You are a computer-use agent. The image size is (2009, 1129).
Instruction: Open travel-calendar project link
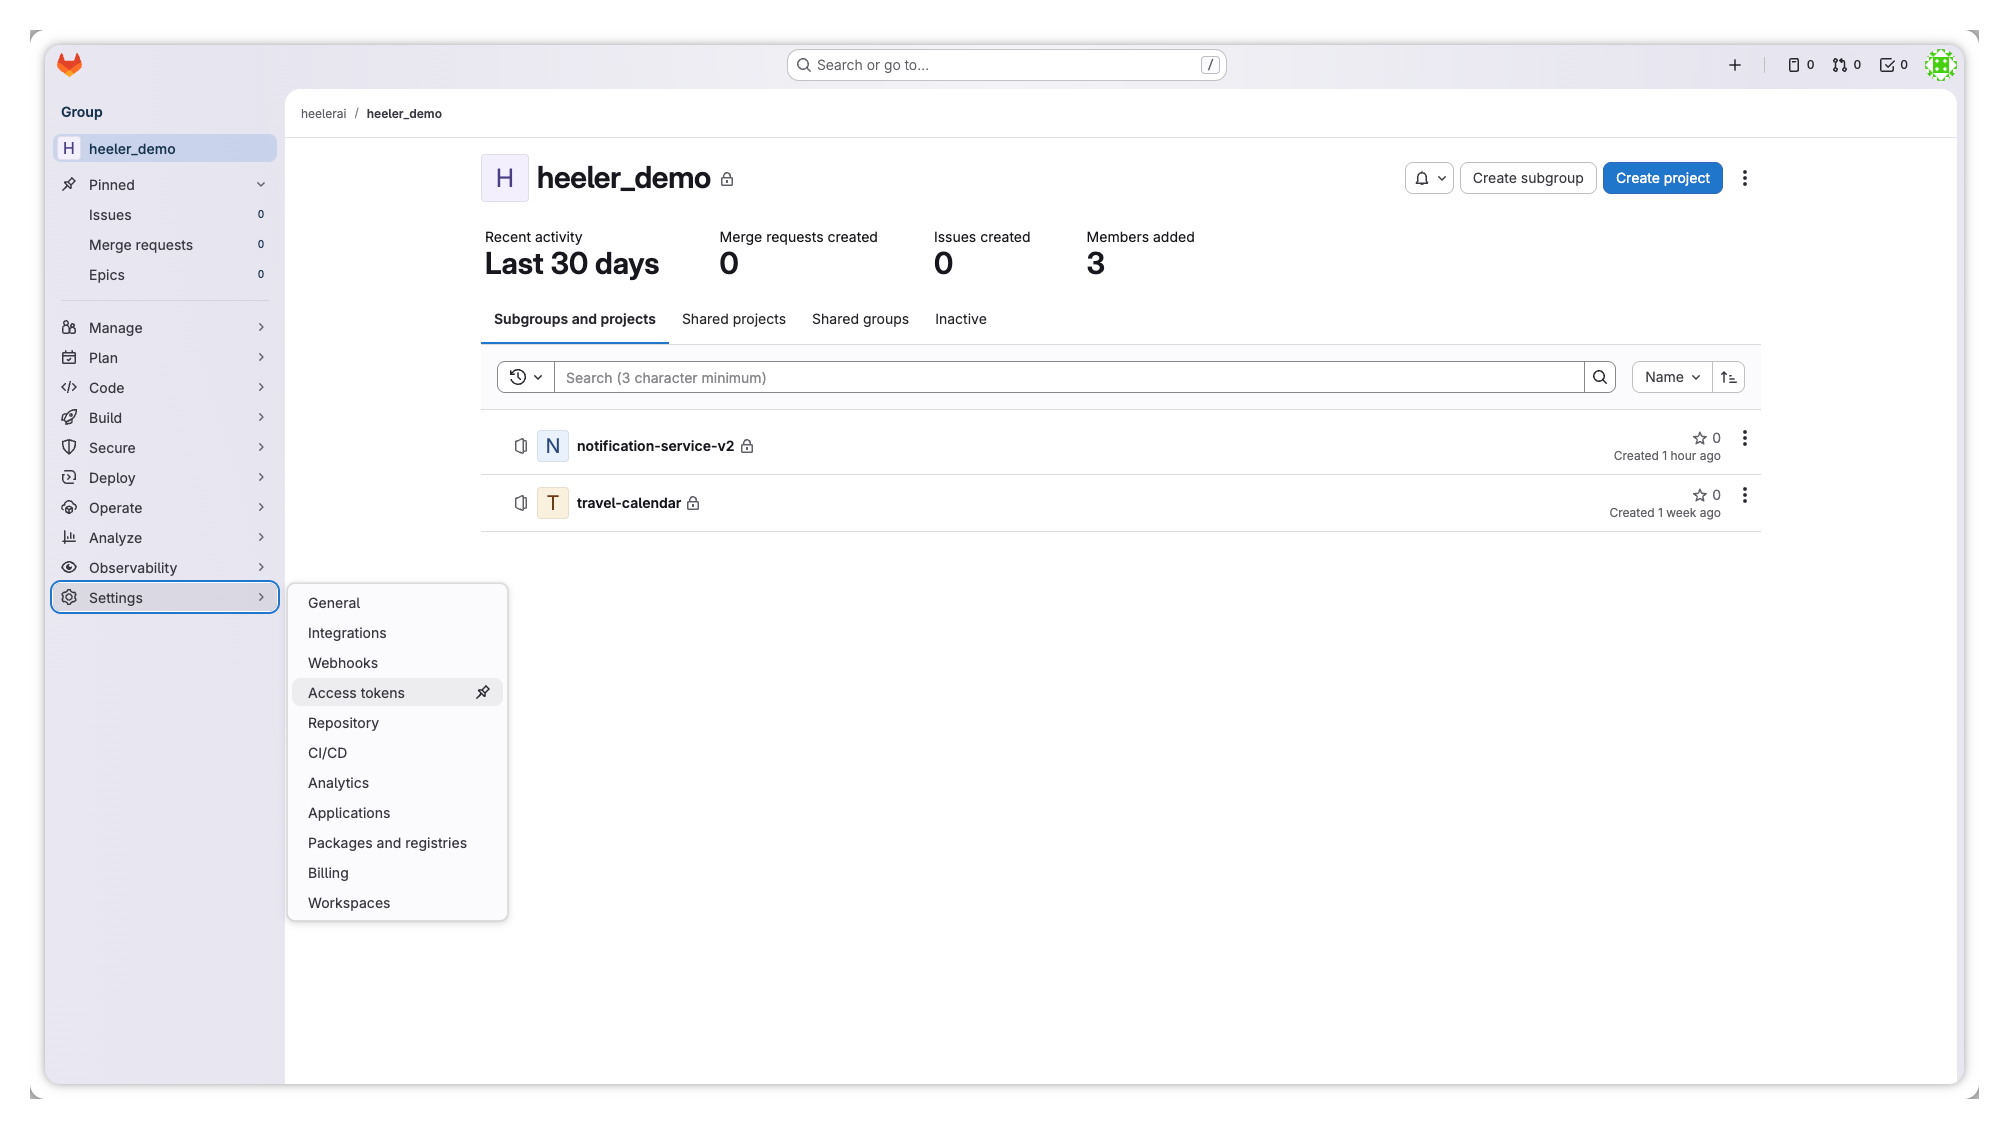tap(629, 503)
